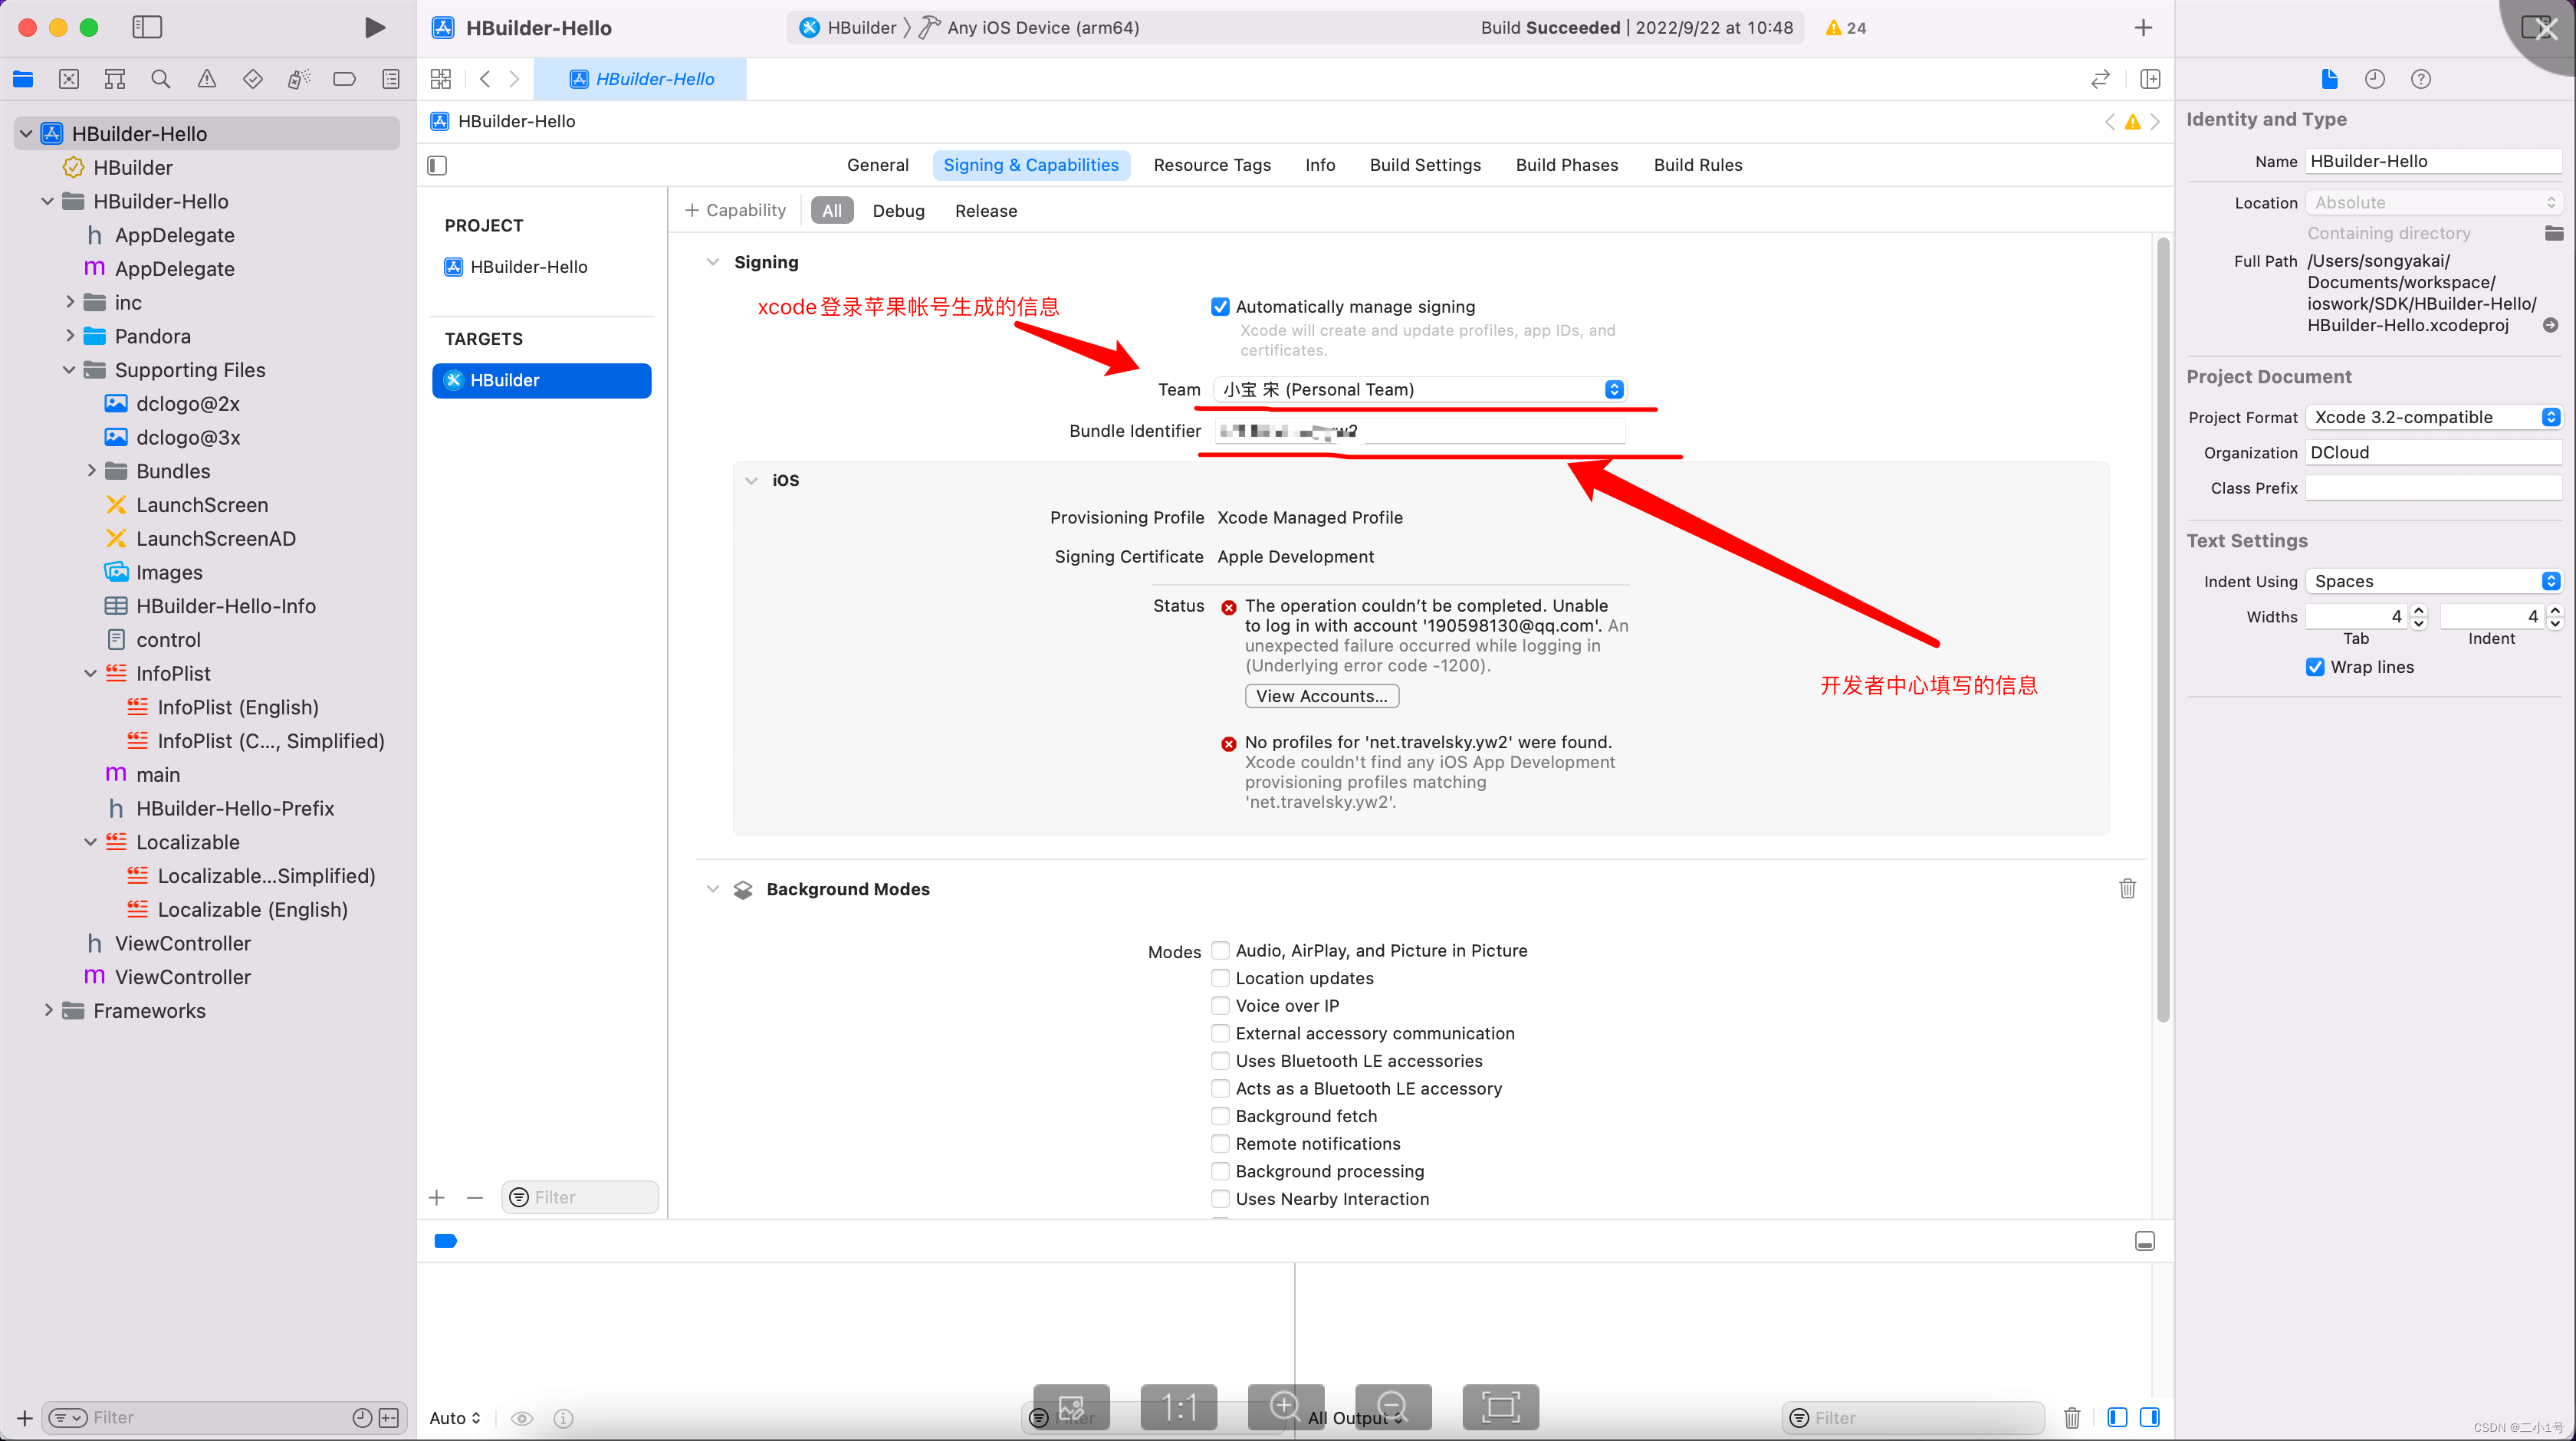Uncheck Wrap lines option

coord(2315,667)
